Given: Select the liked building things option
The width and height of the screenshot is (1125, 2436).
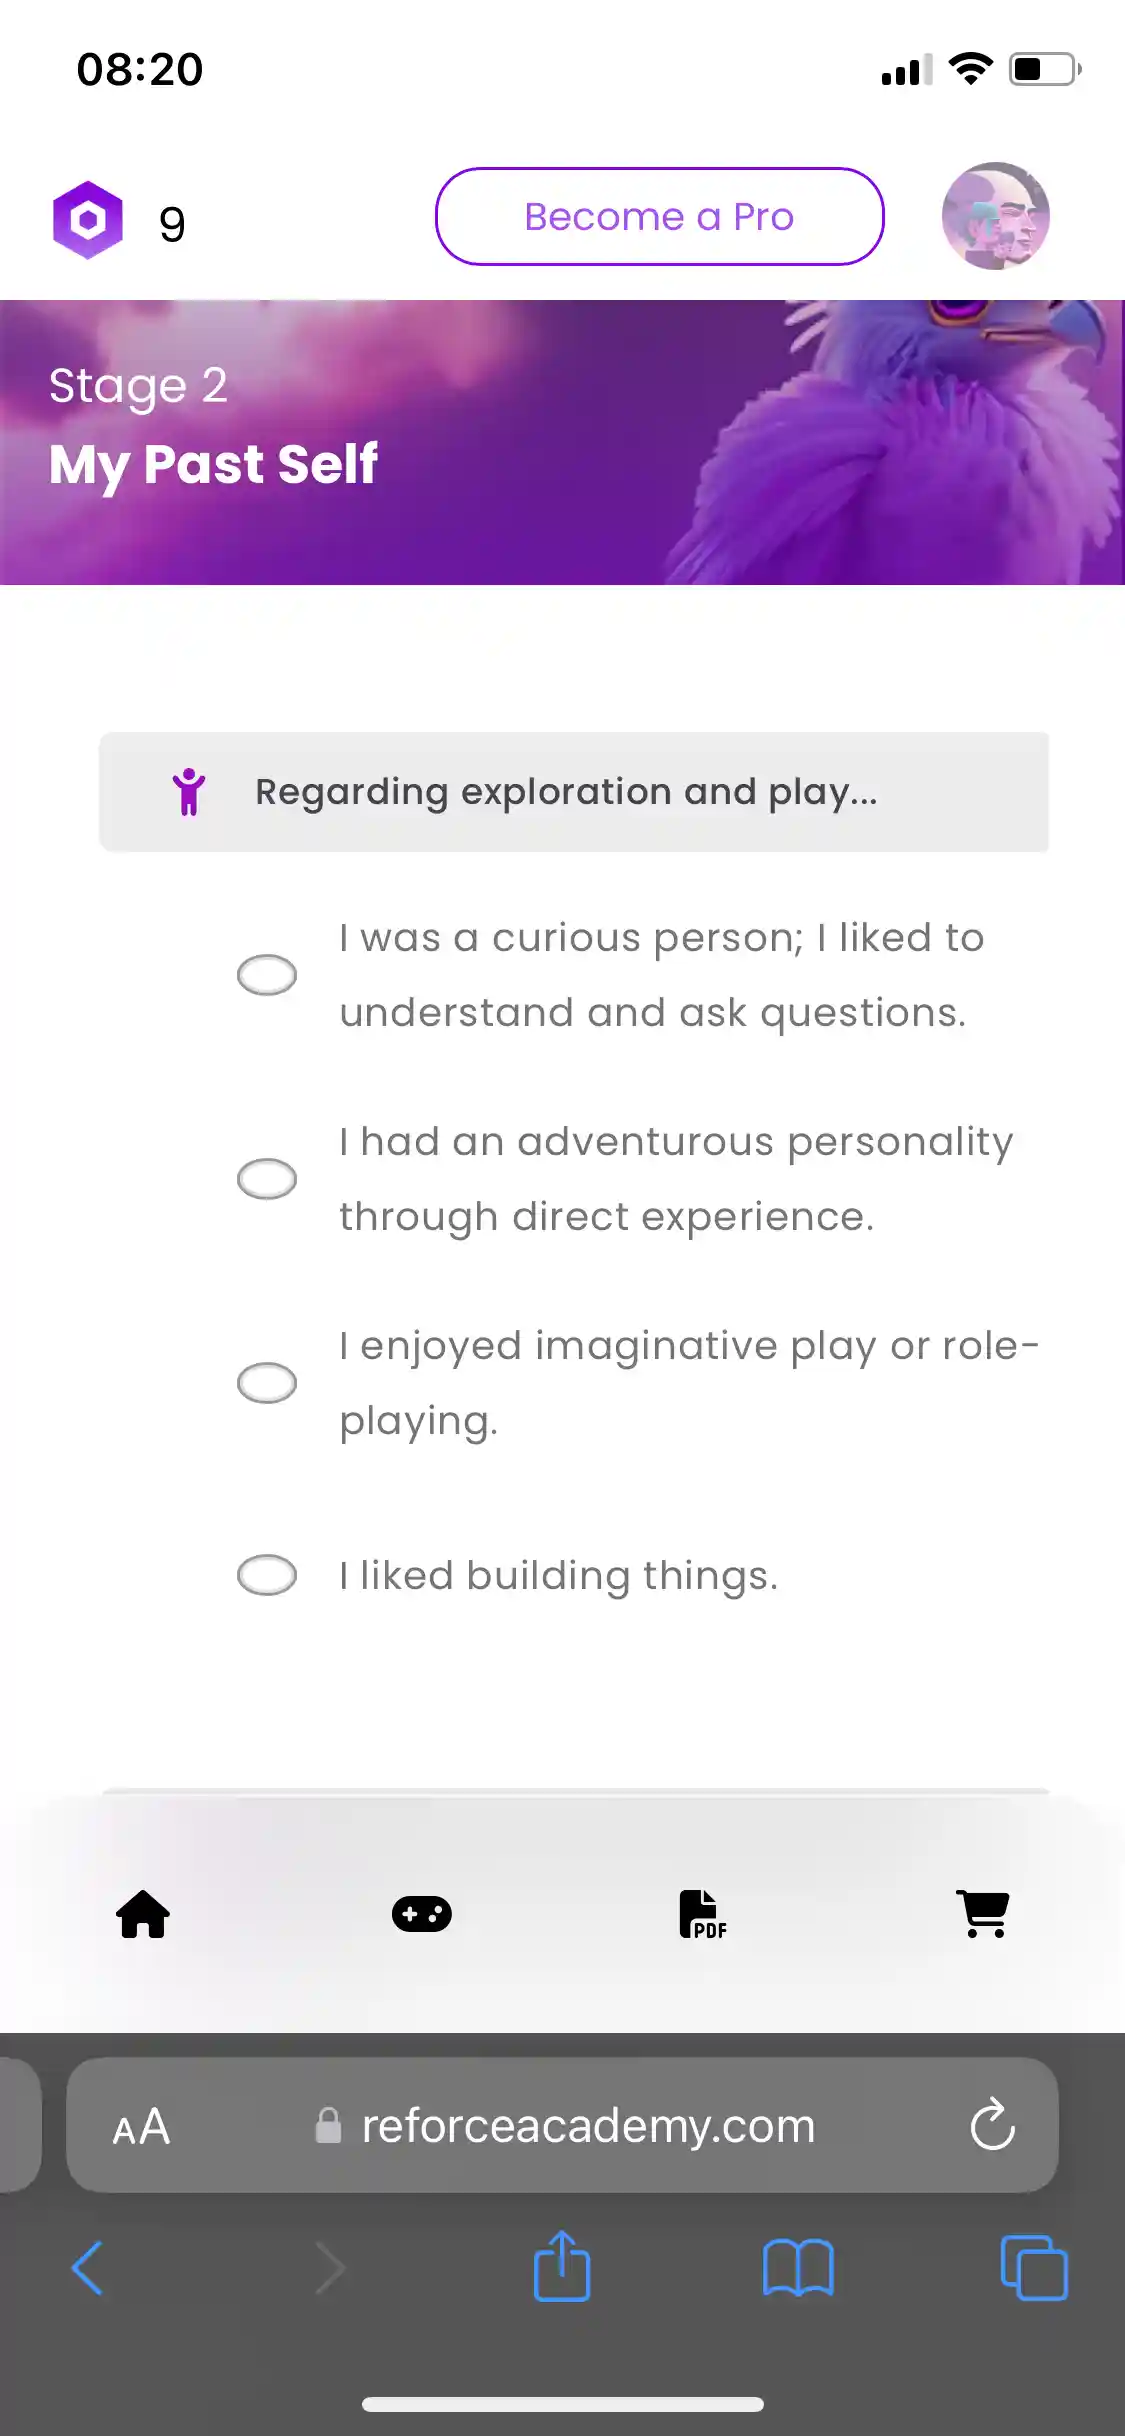Looking at the screenshot, I should coord(267,1575).
